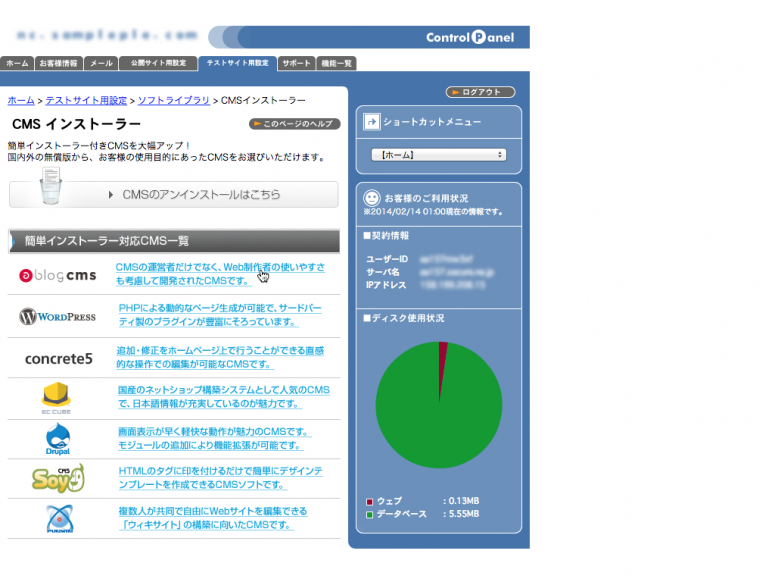Image resolution: width=775 pixels, height=582 pixels.
Task: Select the concrete5 logo
Action: [x=58, y=358]
